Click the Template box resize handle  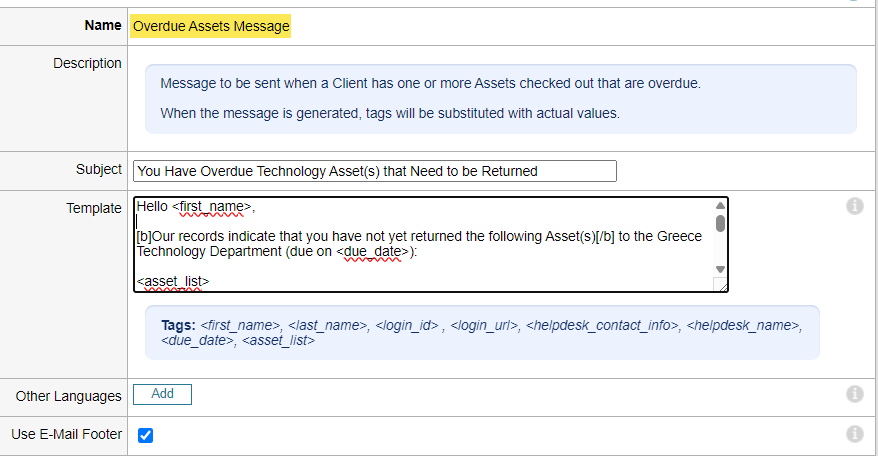(721, 285)
